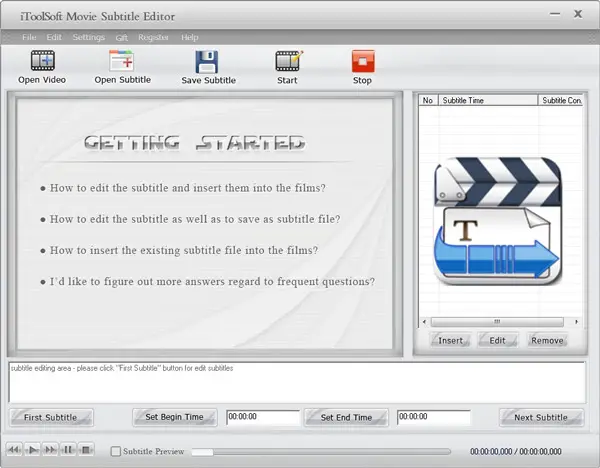Click the Insert button under the subtitle list

450,340
